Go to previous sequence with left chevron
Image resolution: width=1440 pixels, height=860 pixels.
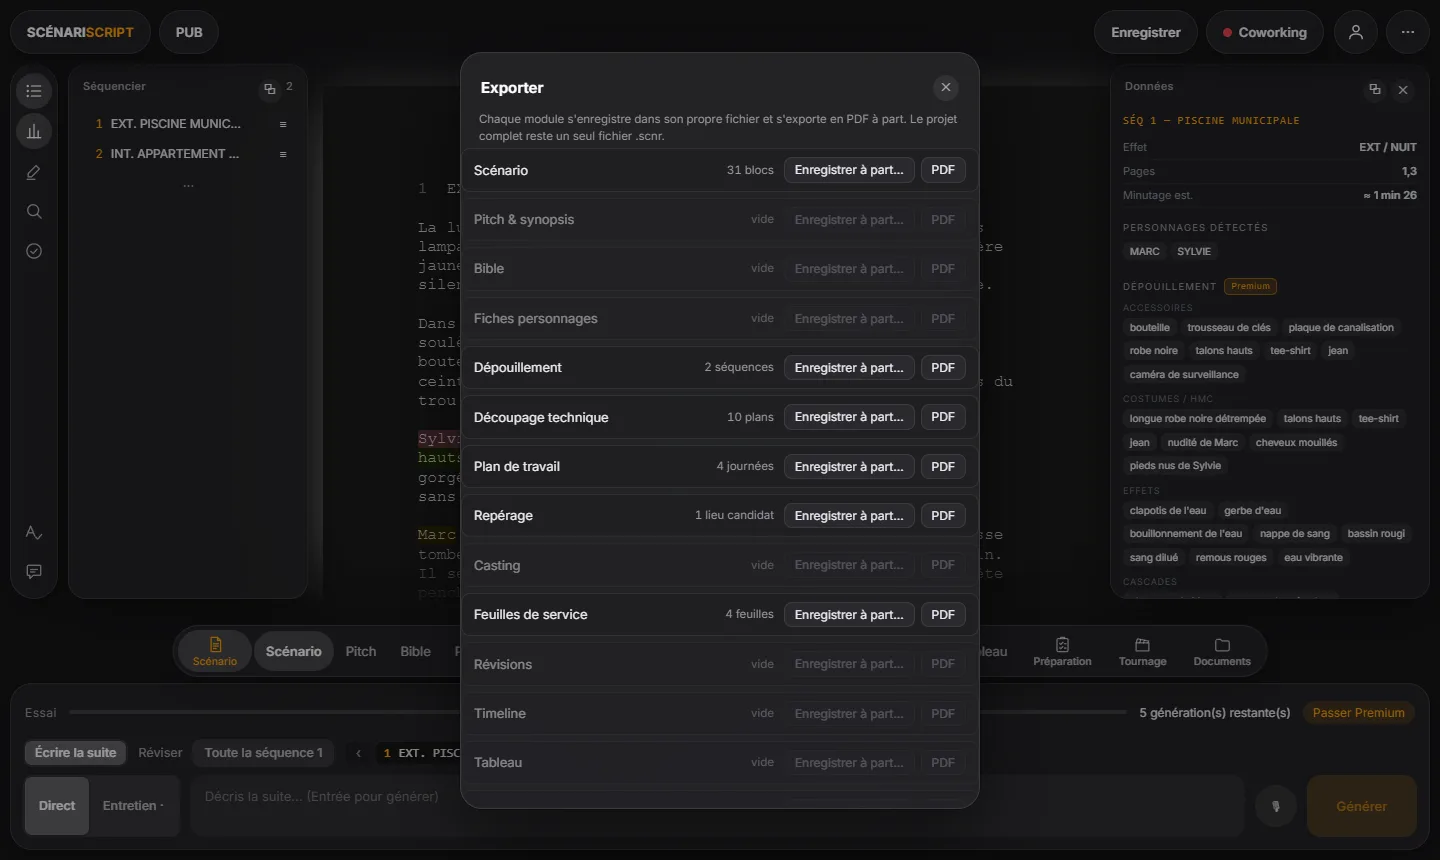coord(358,753)
